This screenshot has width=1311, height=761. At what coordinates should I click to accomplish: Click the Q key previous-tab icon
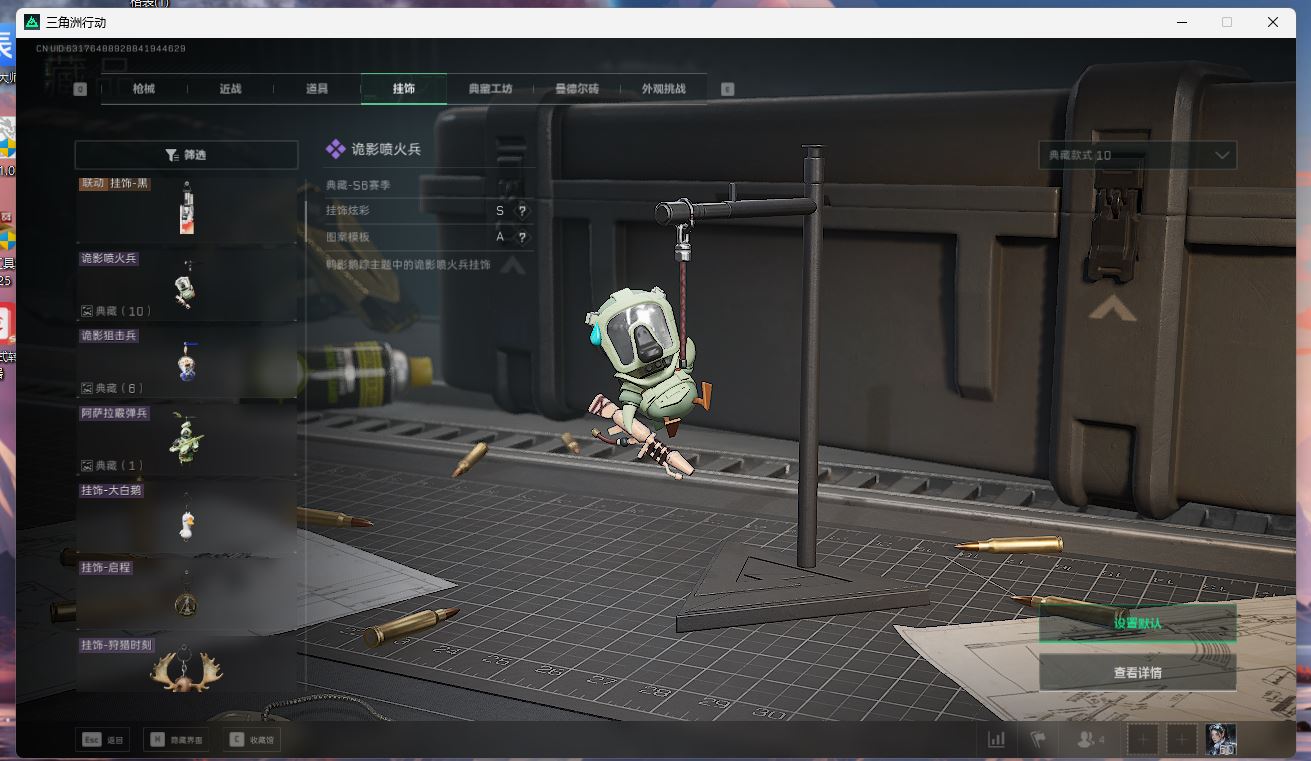(x=81, y=89)
